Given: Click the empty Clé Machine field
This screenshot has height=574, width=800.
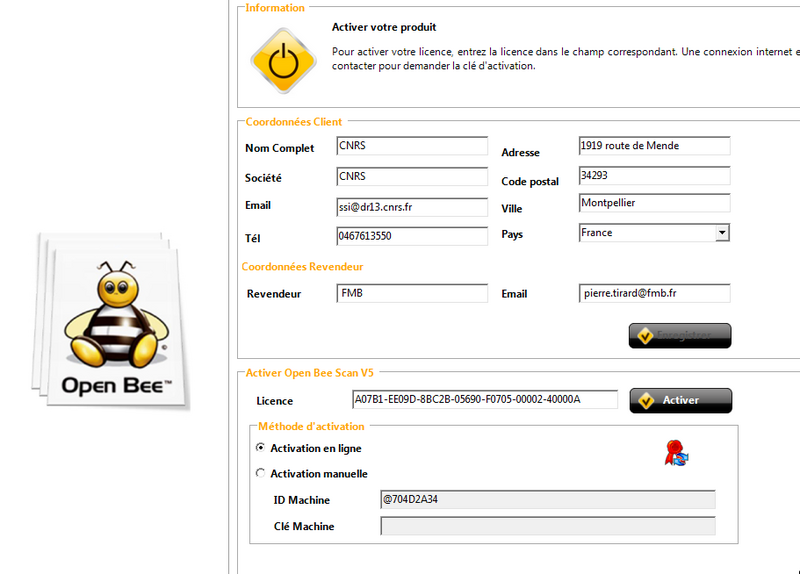Looking at the screenshot, I should point(548,526).
